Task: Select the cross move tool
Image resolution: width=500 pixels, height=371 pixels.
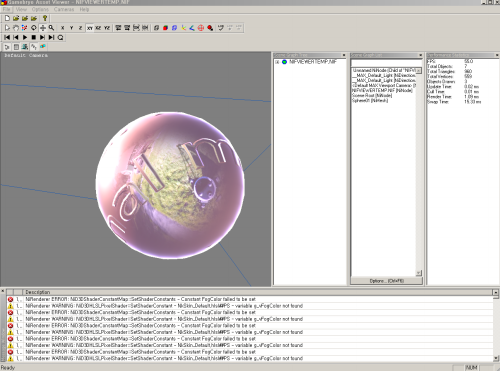Action: [43, 28]
